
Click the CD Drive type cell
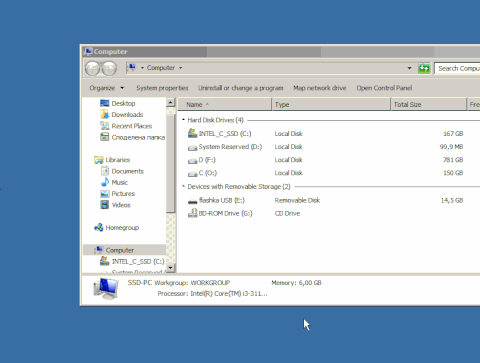click(287, 213)
